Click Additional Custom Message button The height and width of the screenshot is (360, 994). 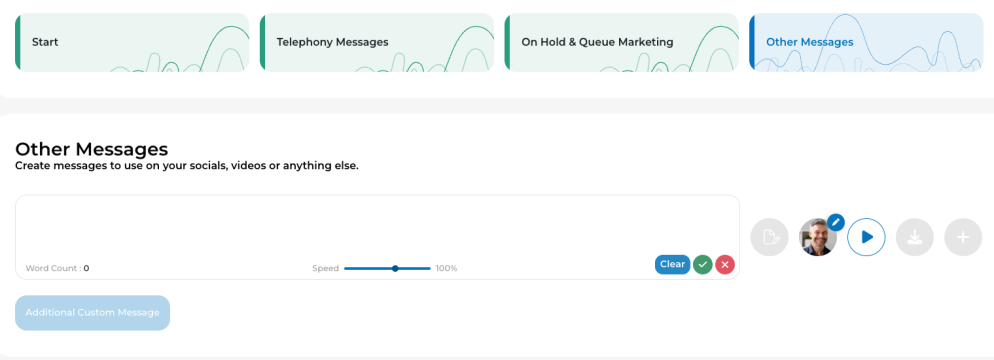93,312
